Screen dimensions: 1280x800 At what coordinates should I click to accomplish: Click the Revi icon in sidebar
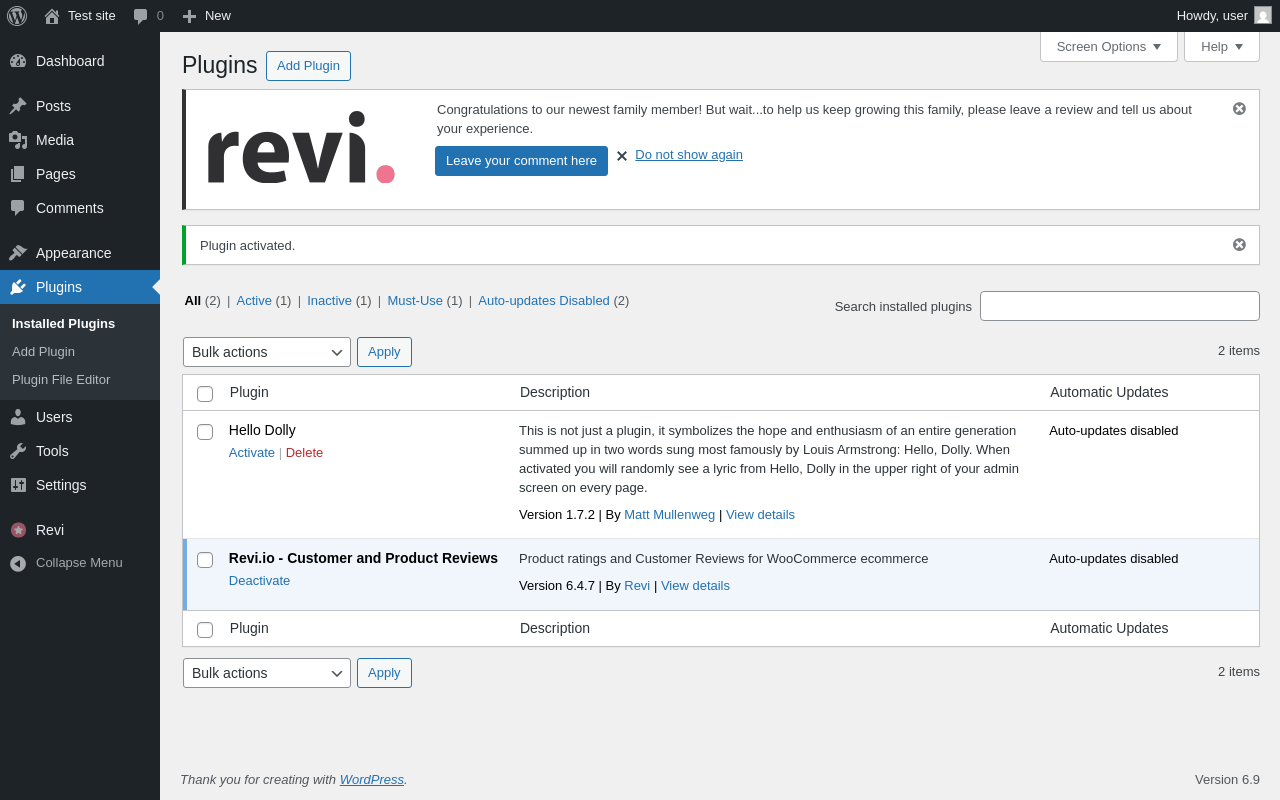coord(18,530)
